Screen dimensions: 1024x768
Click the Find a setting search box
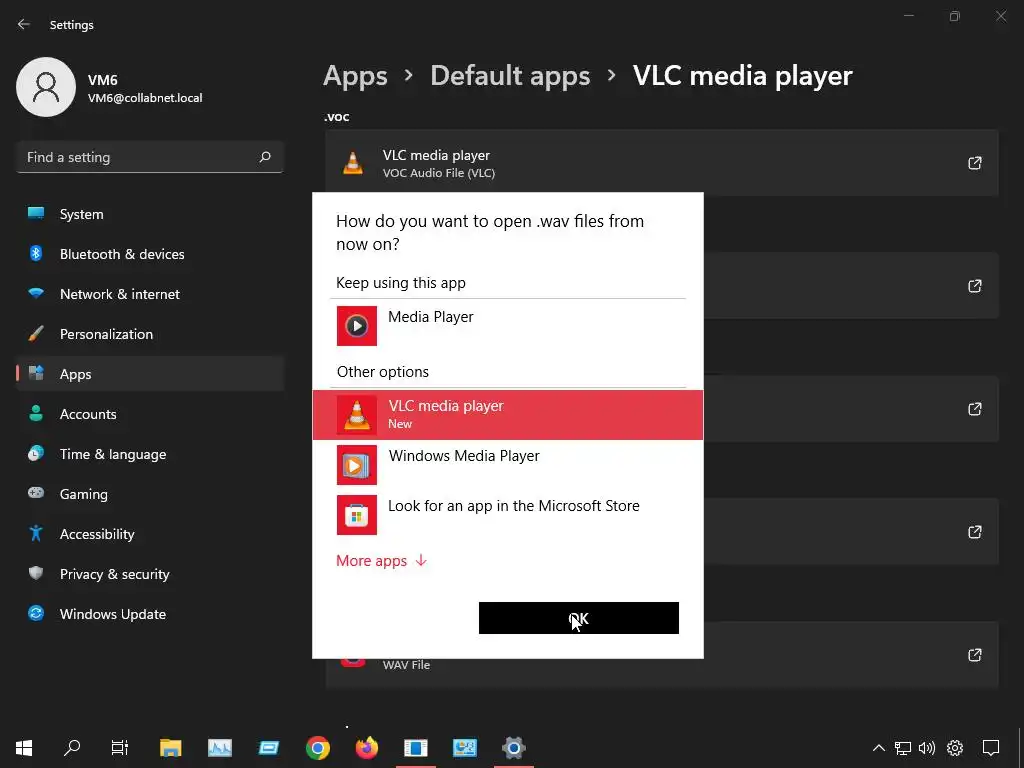(150, 157)
